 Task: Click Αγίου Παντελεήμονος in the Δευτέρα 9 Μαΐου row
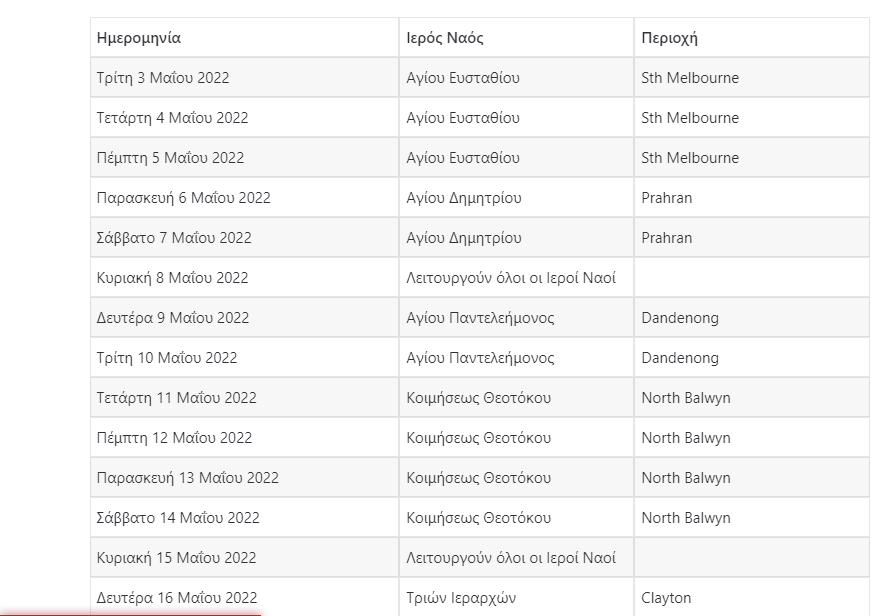[x=480, y=318]
